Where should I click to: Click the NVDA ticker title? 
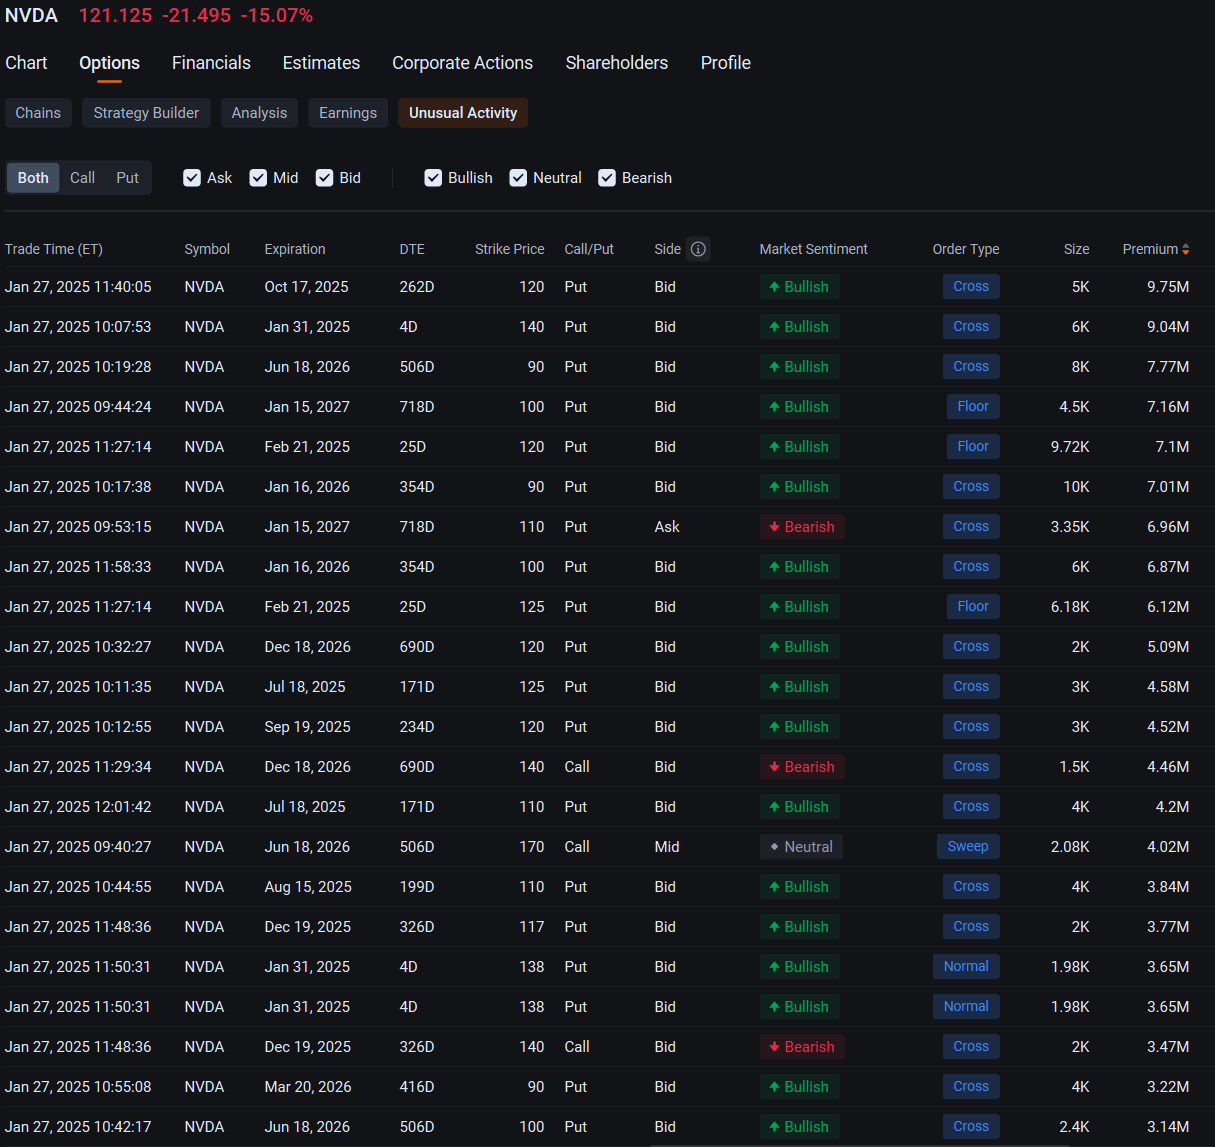pos(31,16)
